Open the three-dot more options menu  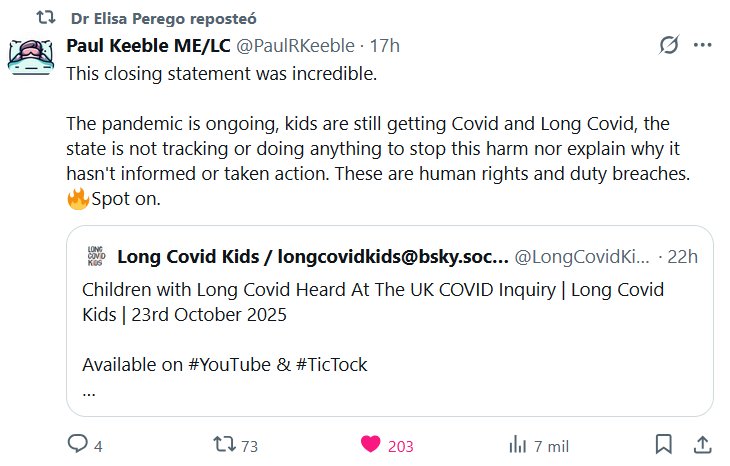click(703, 46)
